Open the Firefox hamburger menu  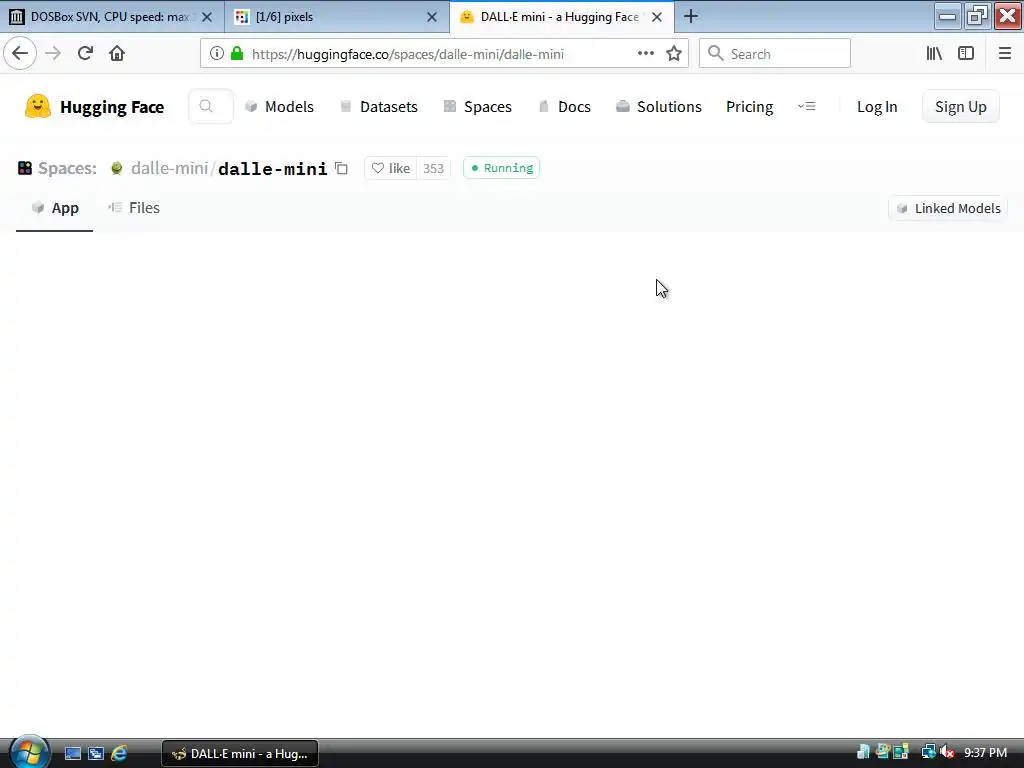click(1004, 54)
